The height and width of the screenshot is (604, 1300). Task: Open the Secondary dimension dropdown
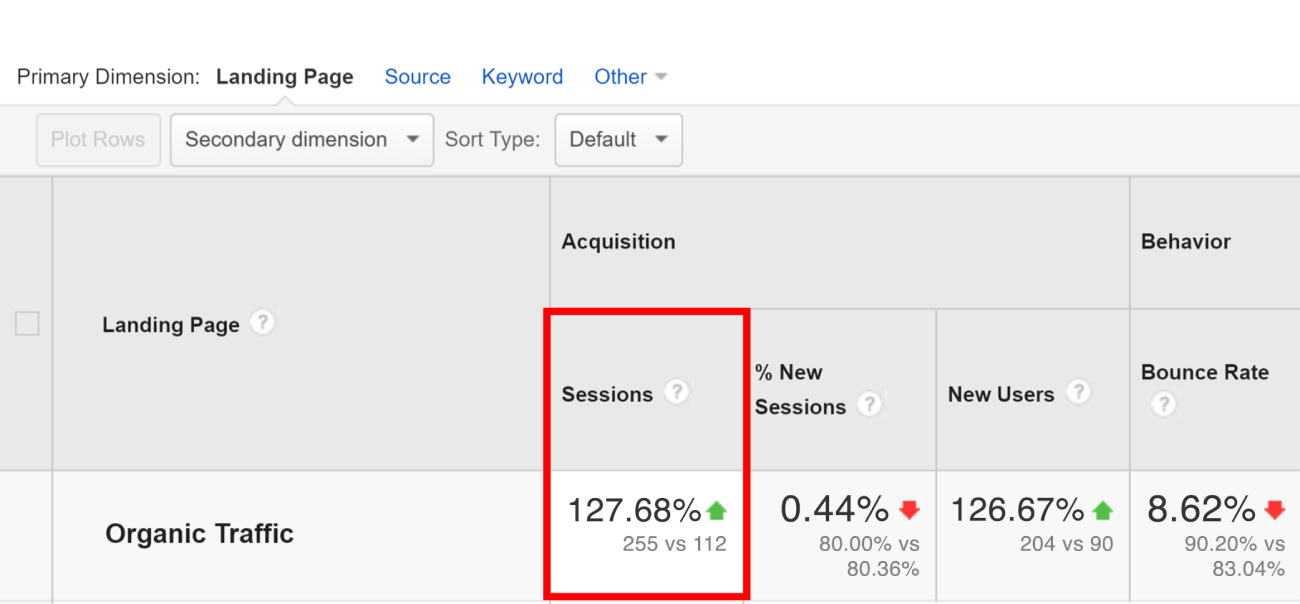click(302, 140)
